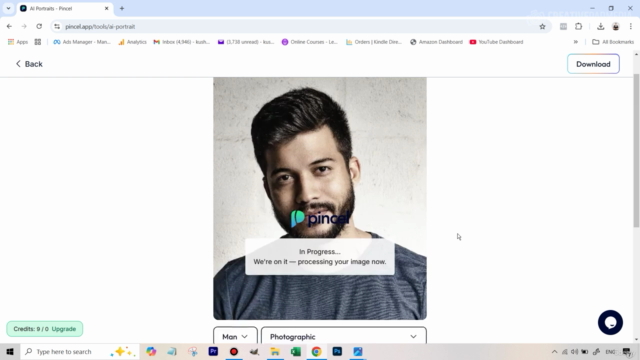View site information icon in address bar
640x360 pixels.
pos(57,27)
